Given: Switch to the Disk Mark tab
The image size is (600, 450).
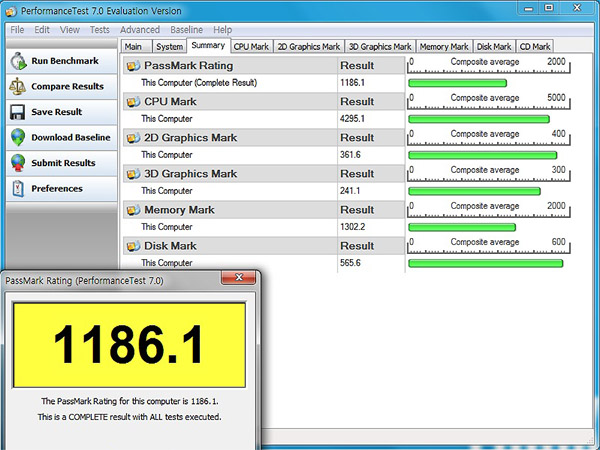Looking at the screenshot, I should (494, 46).
